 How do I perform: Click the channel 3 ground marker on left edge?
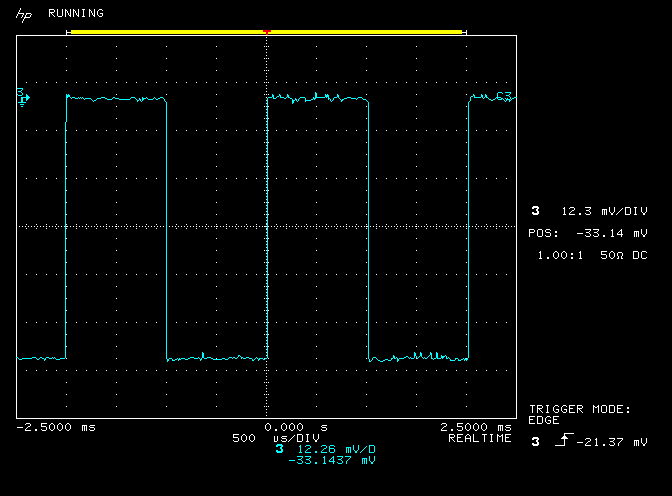pyautogui.click(x=23, y=97)
